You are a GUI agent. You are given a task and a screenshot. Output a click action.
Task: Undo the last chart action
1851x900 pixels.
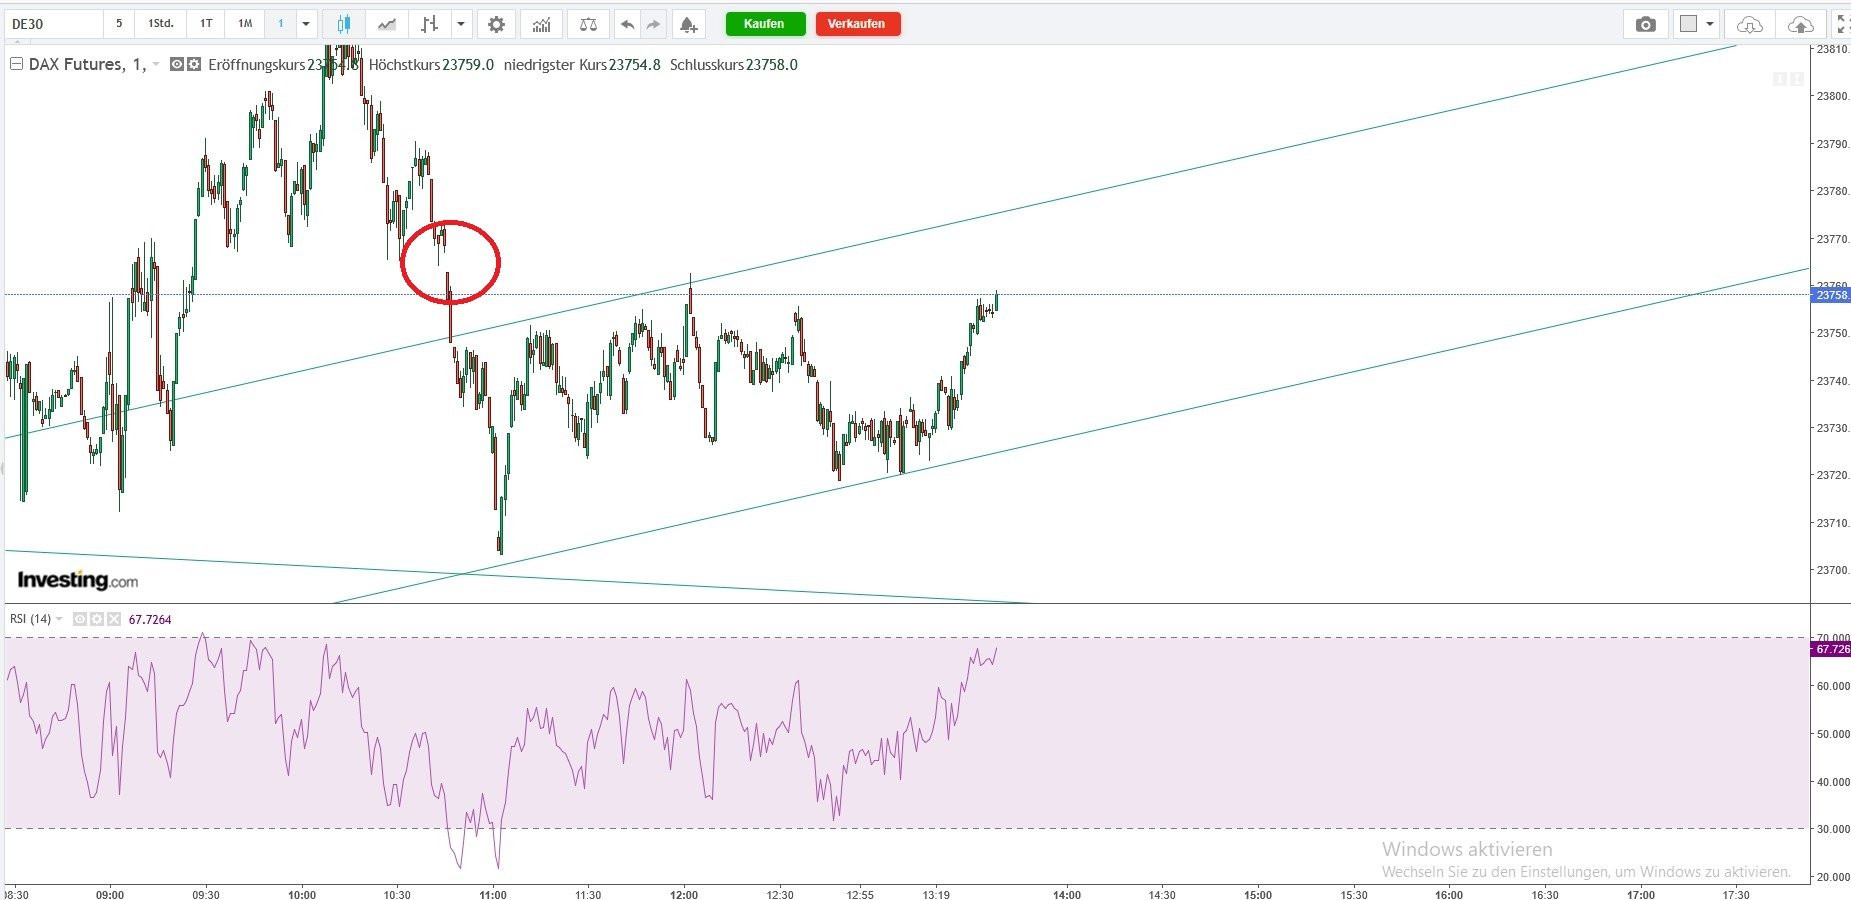[627, 24]
